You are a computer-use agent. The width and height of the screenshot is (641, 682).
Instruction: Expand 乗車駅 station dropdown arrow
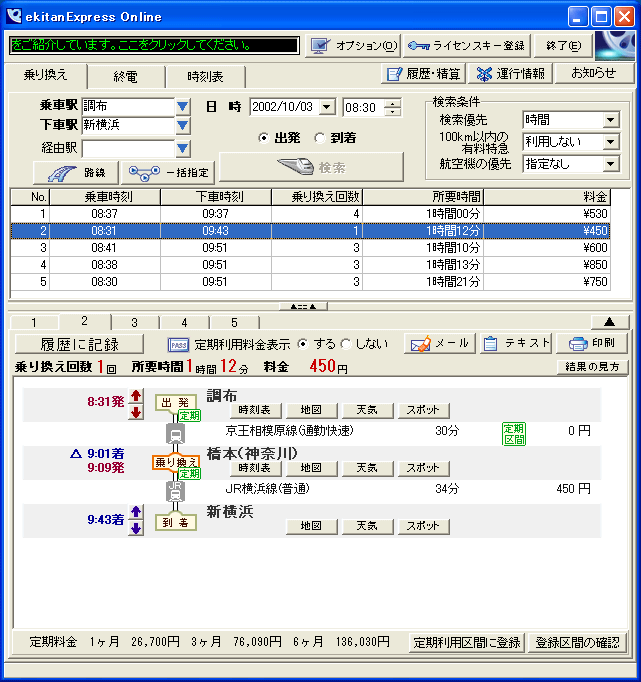point(183,106)
